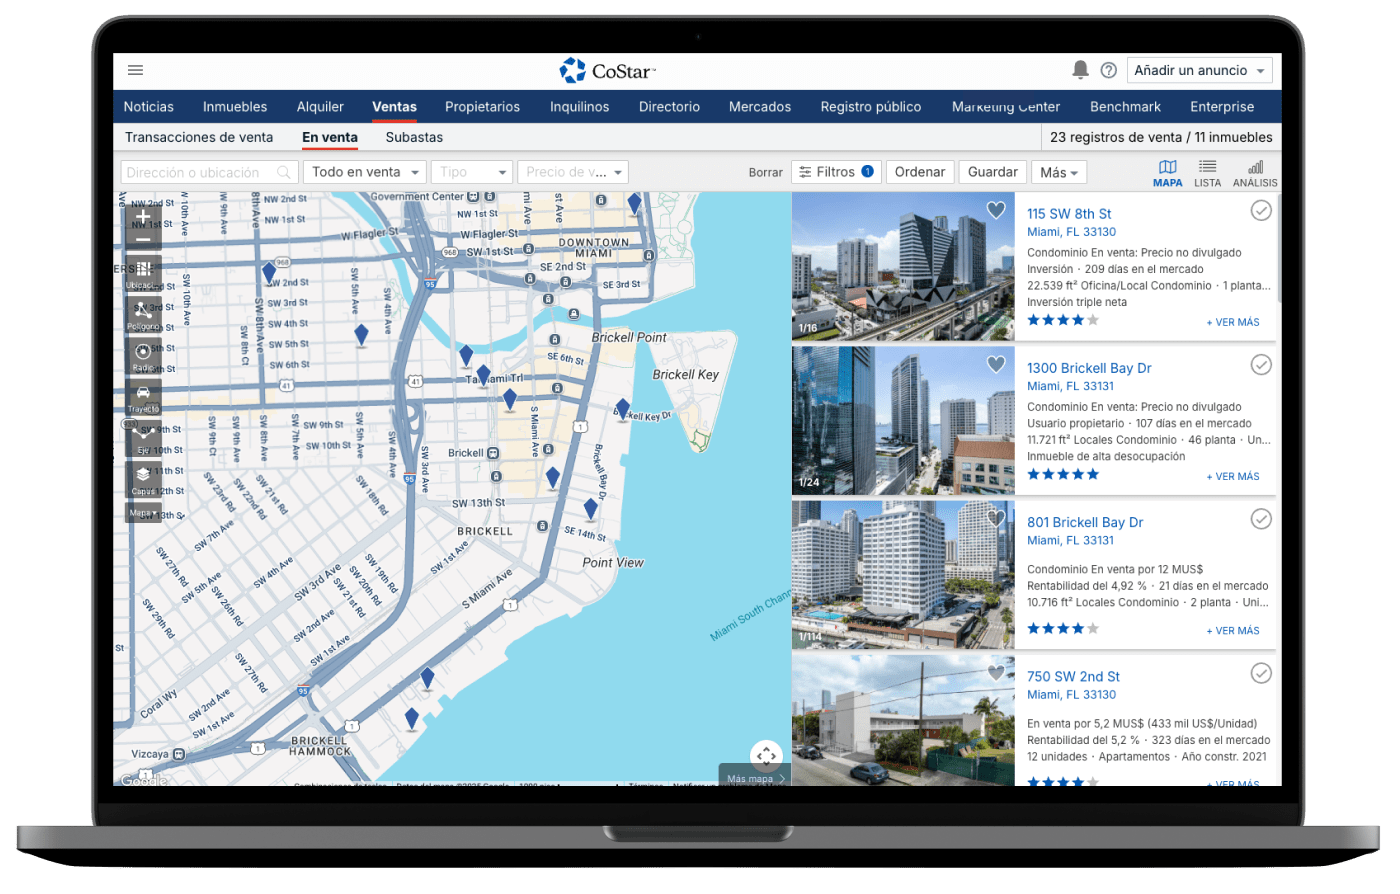Select the Polígono map drawing tool

(143, 312)
